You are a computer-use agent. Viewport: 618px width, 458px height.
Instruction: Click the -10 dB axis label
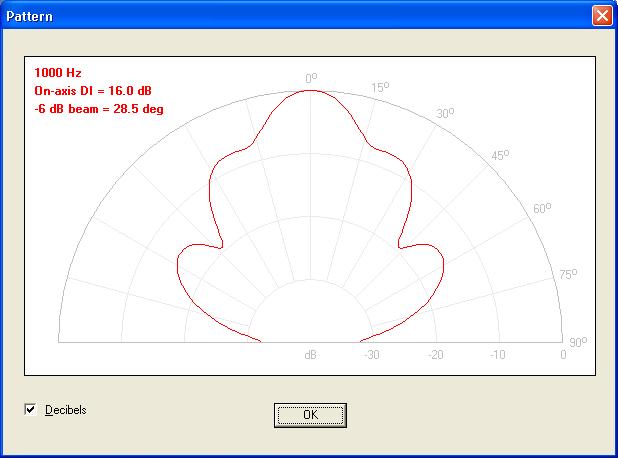(x=497, y=355)
